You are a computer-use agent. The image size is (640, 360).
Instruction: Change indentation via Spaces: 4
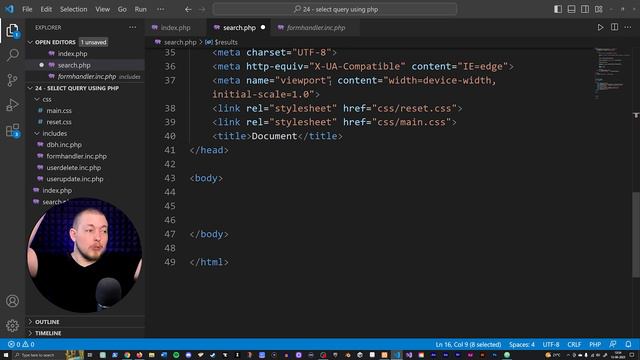[x=522, y=344]
